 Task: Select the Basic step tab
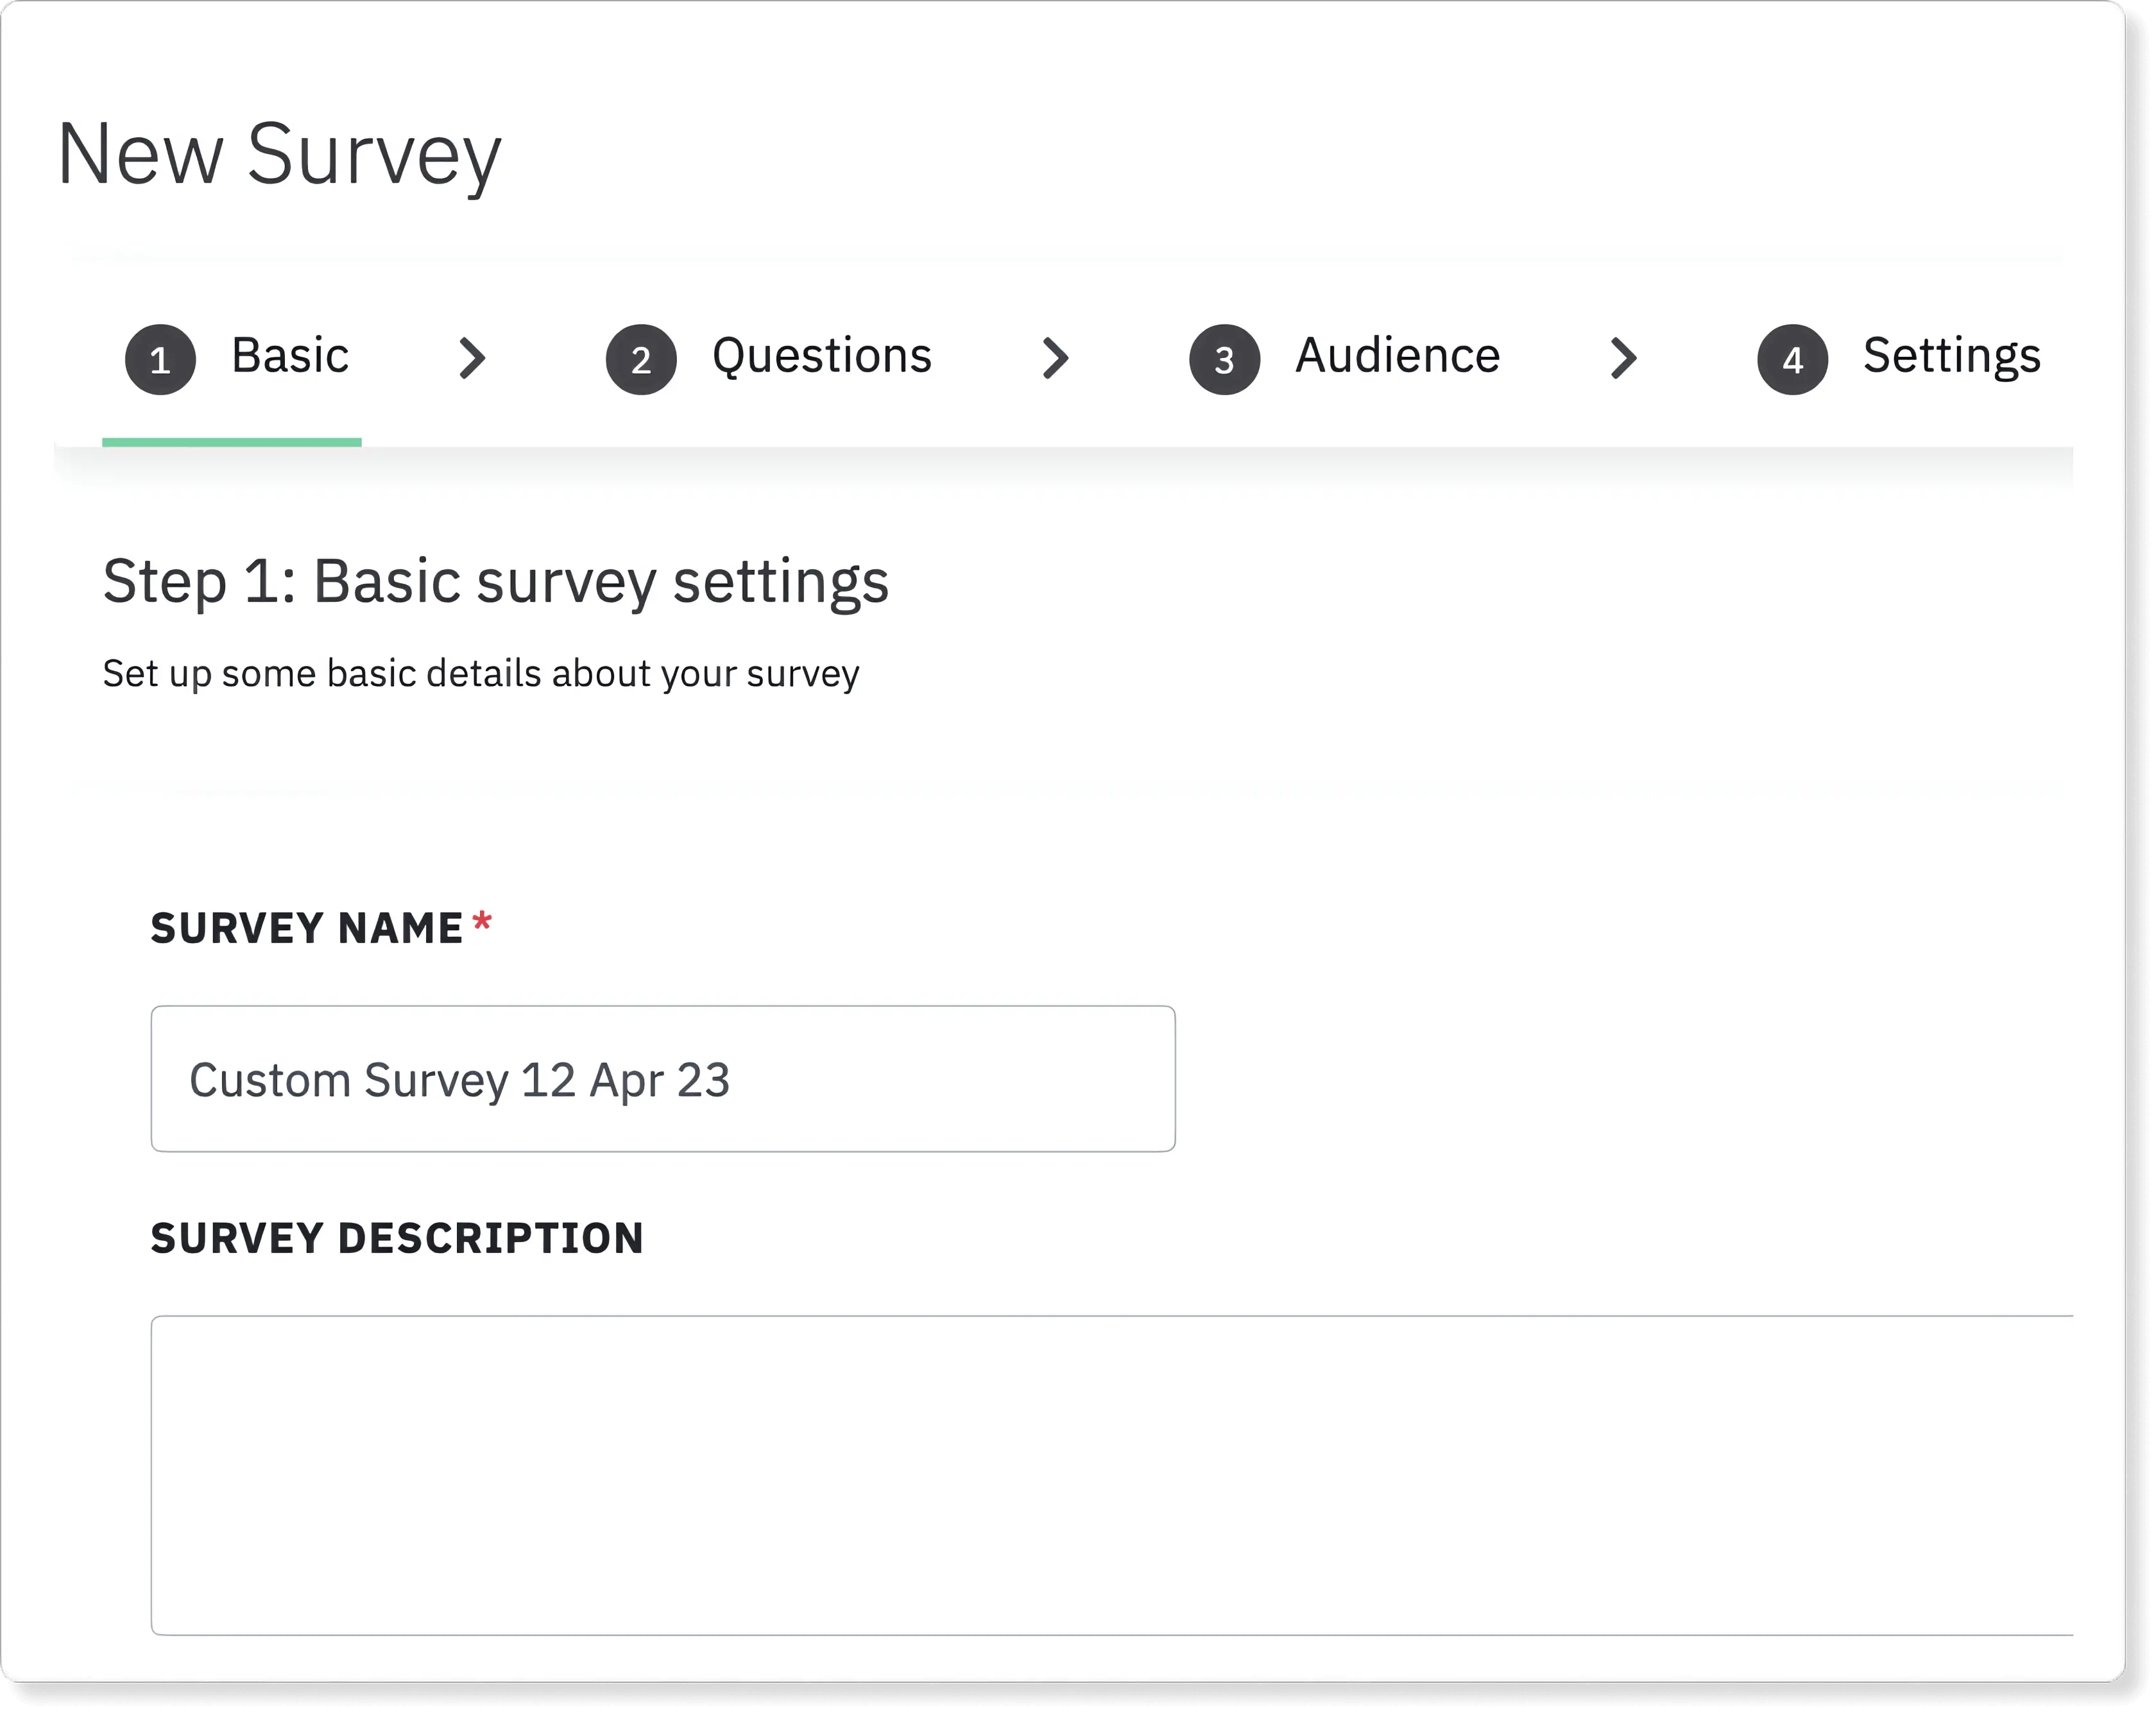tap(290, 356)
